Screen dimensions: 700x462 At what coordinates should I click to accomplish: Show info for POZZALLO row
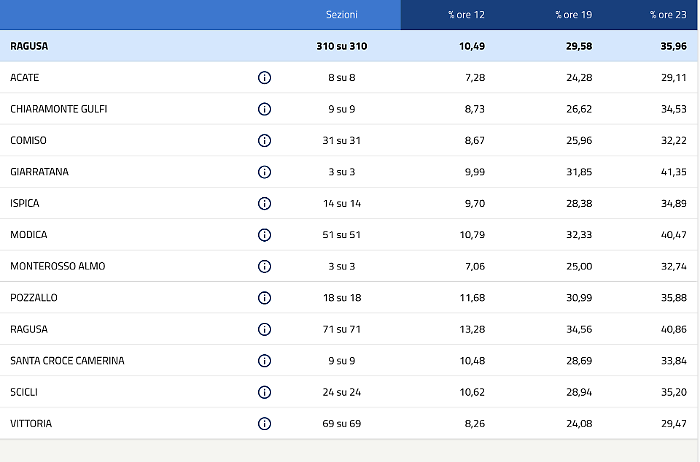pyautogui.click(x=264, y=298)
